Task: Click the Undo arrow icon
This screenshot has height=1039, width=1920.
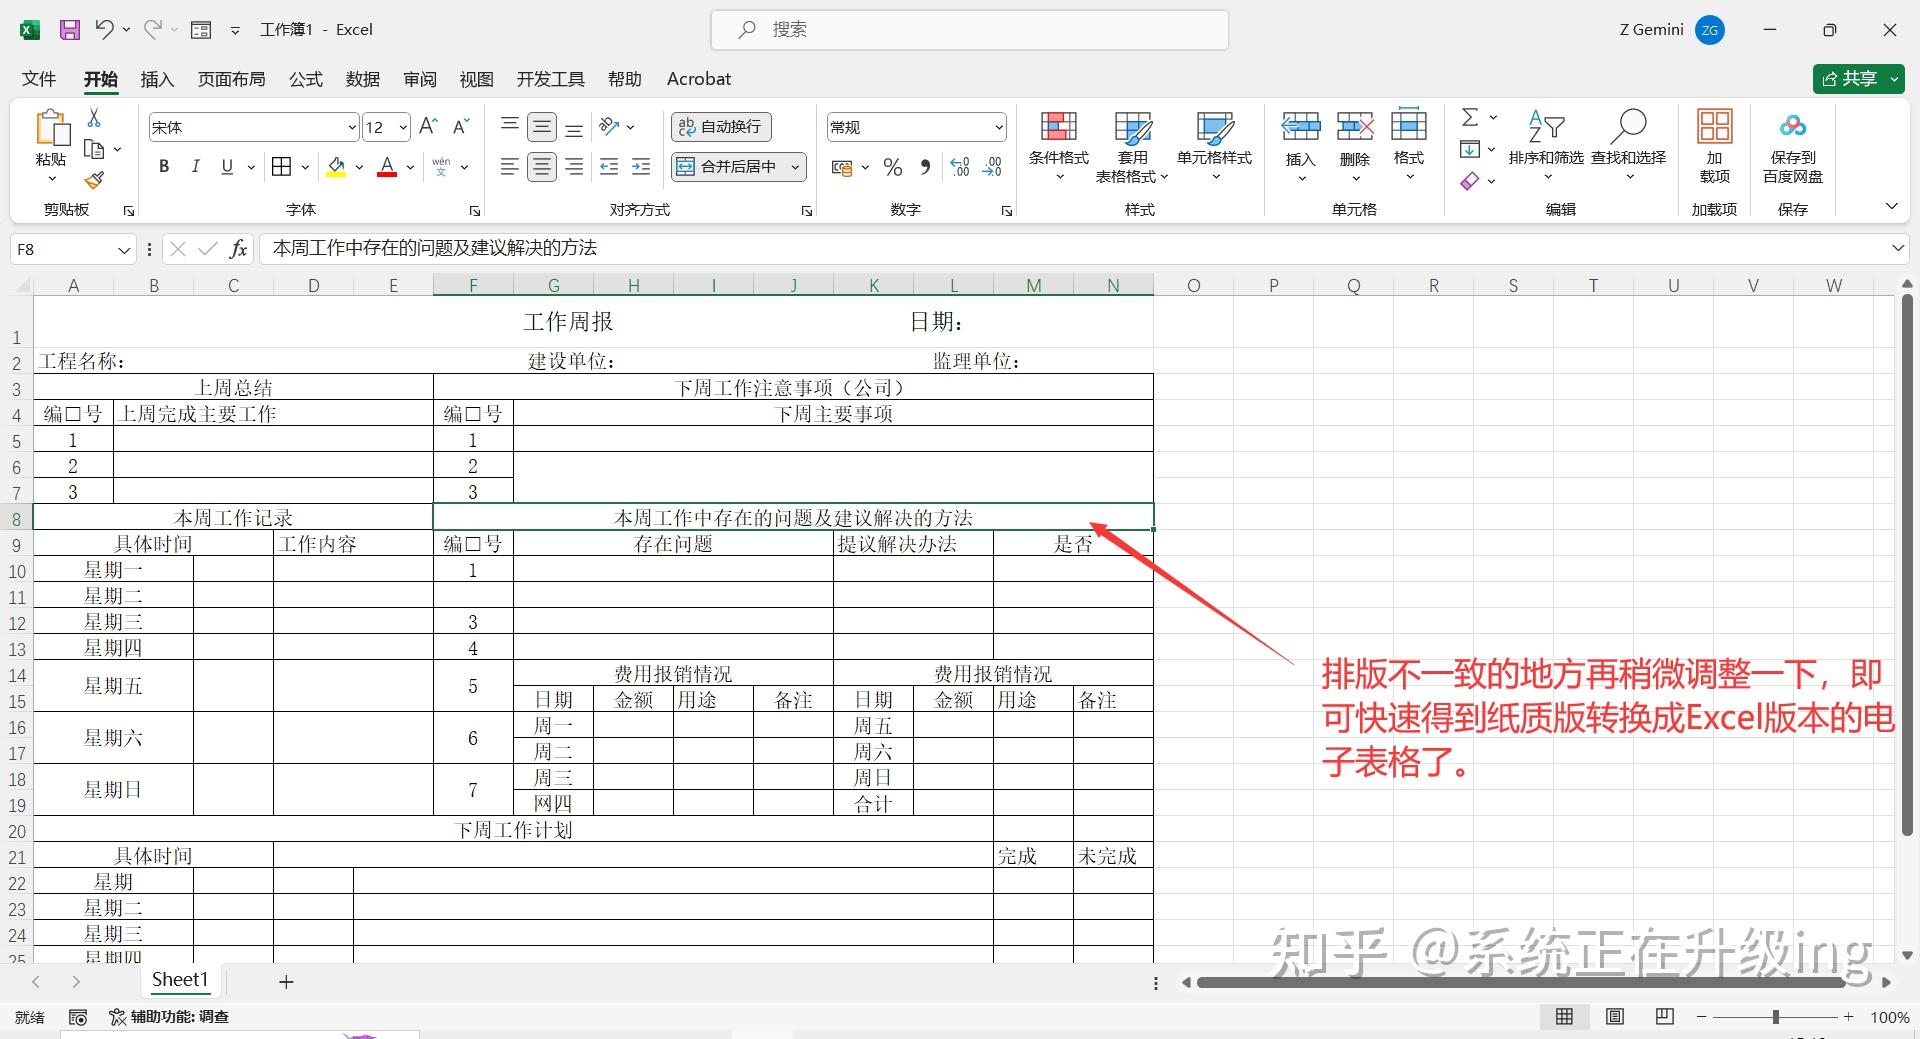Action: coord(104,30)
